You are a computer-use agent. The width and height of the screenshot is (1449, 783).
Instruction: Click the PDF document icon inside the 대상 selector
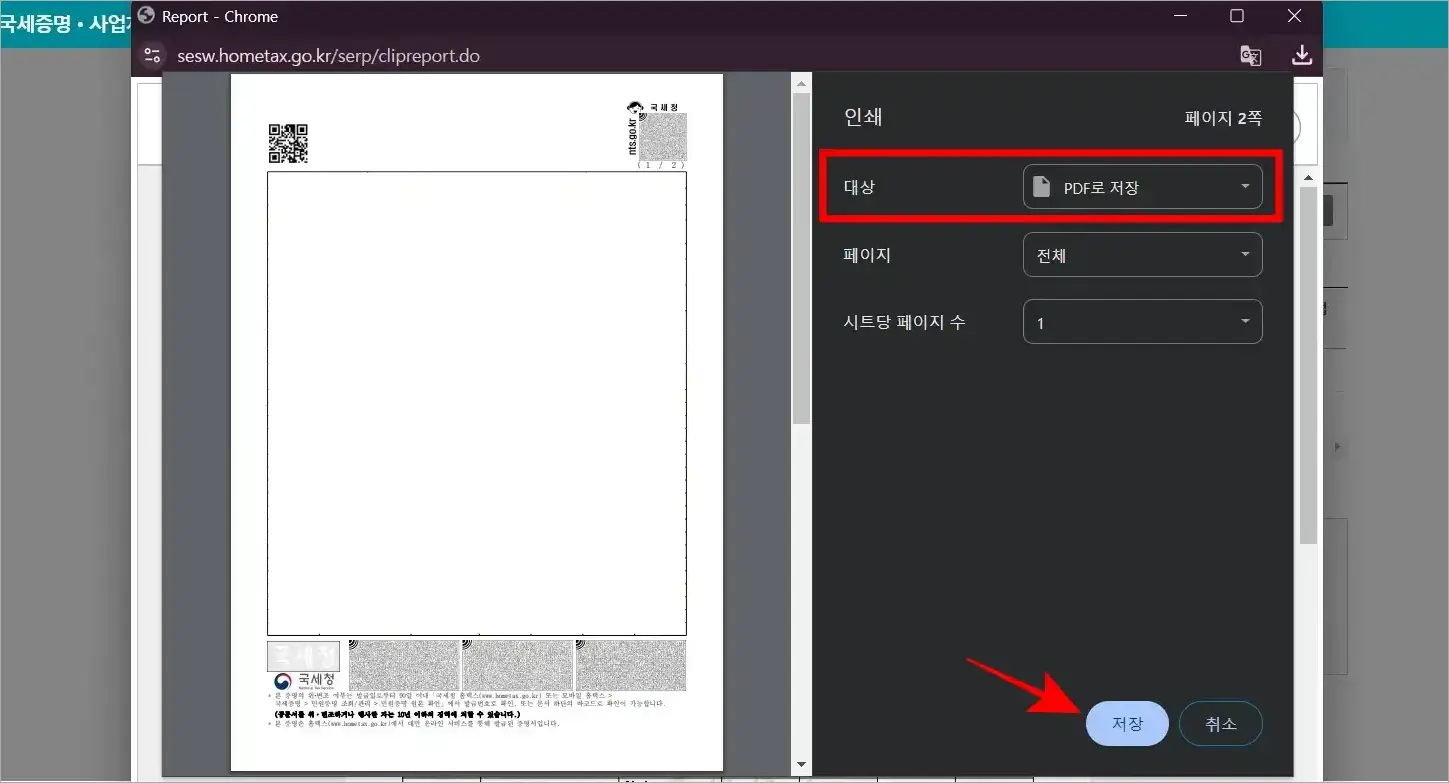click(1040, 186)
